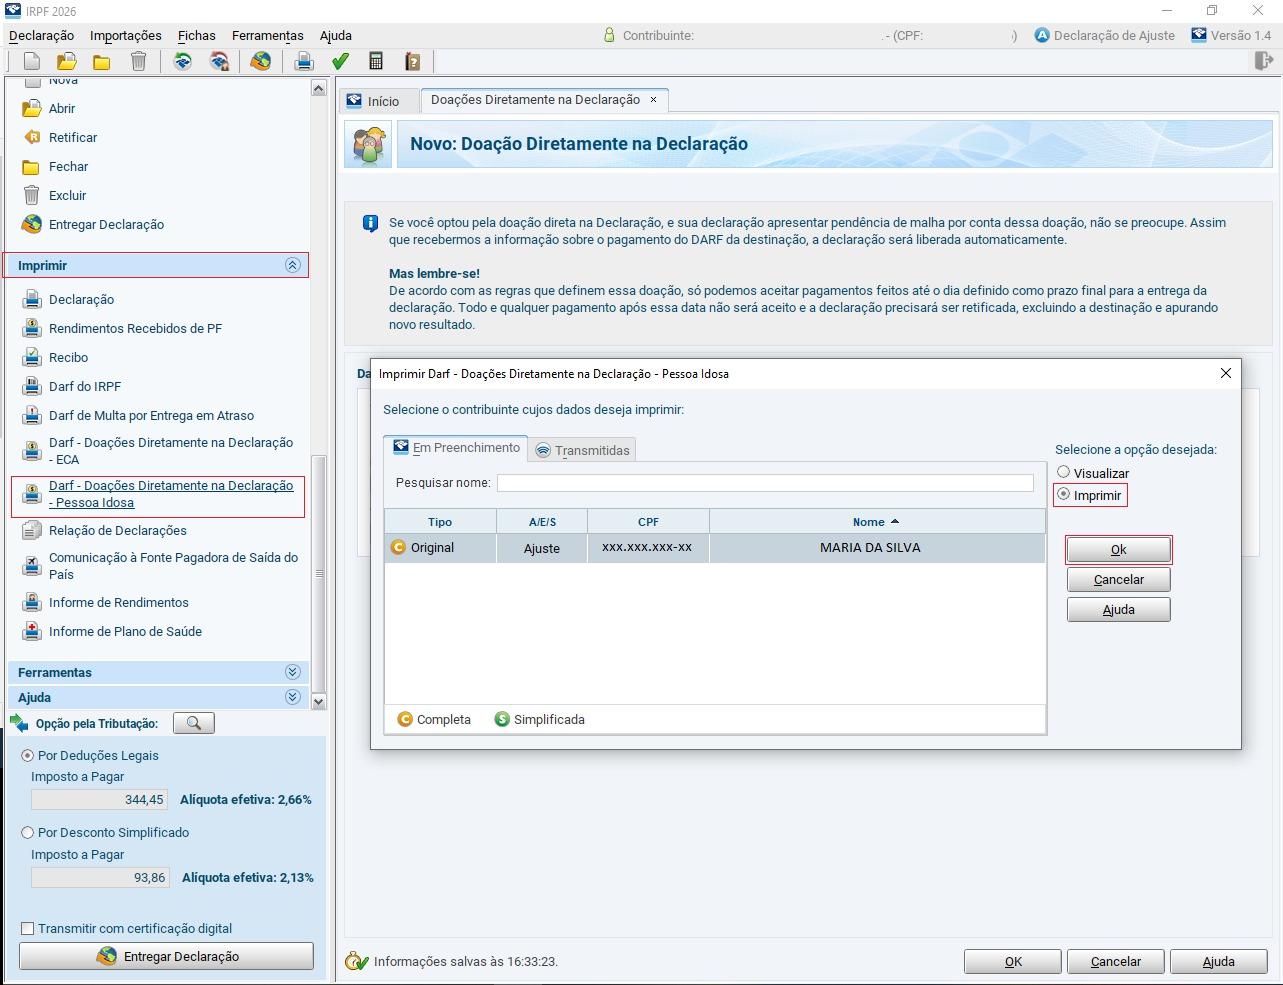The image size is (1283, 985).
Task: Click the green checkmark verify icon
Action: (340, 62)
